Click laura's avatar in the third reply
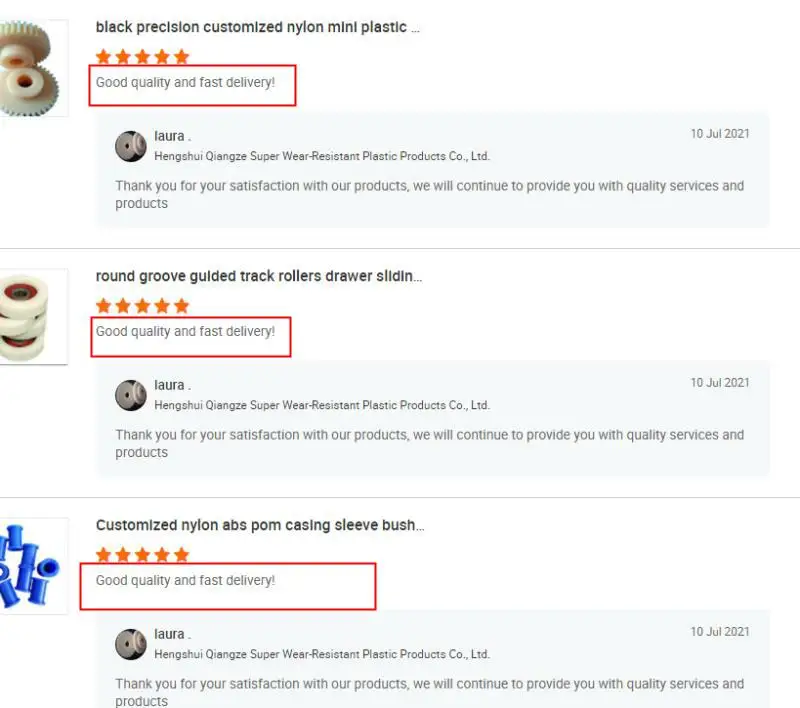Viewport: 800px width, 708px height. click(x=131, y=644)
